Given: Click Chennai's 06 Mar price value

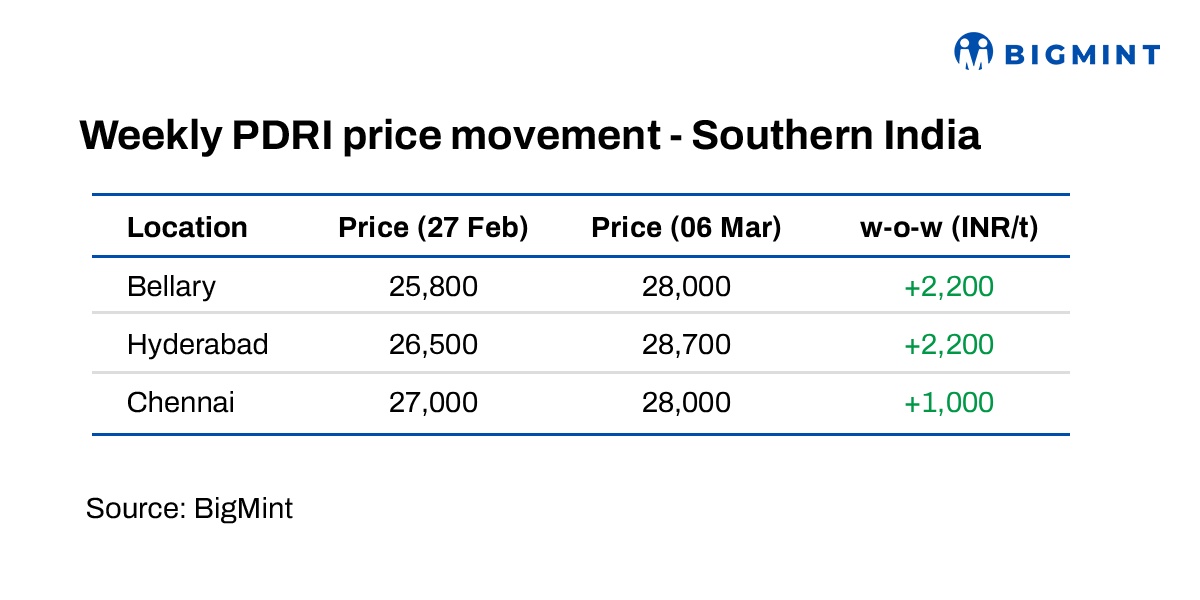Looking at the screenshot, I should (x=686, y=403).
